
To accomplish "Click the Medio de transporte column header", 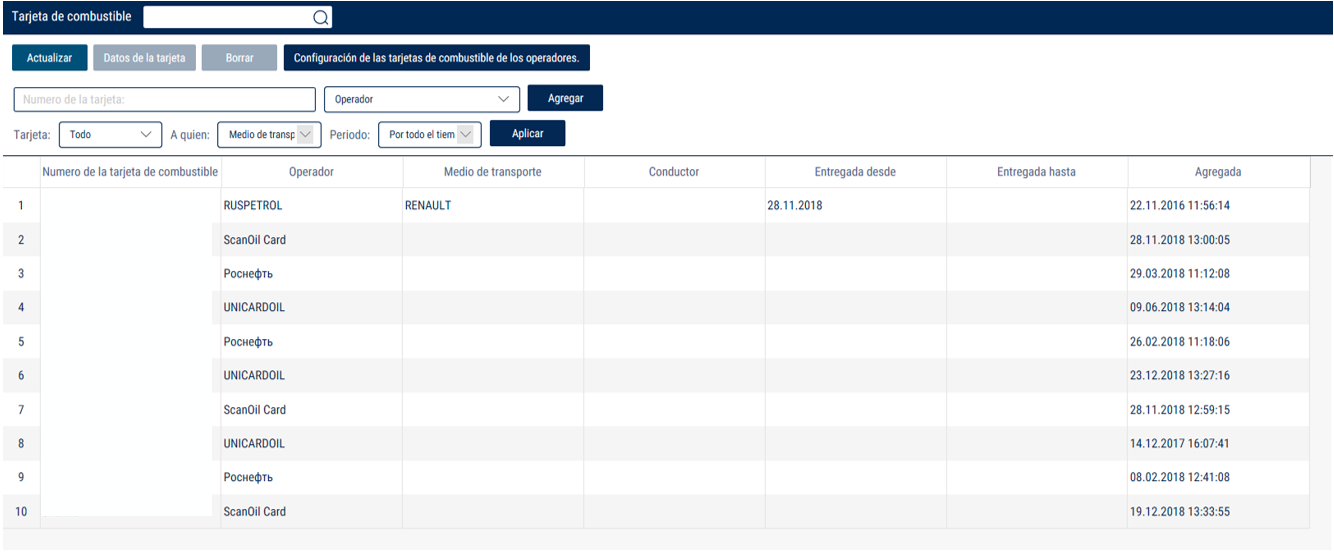I will (x=492, y=172).
